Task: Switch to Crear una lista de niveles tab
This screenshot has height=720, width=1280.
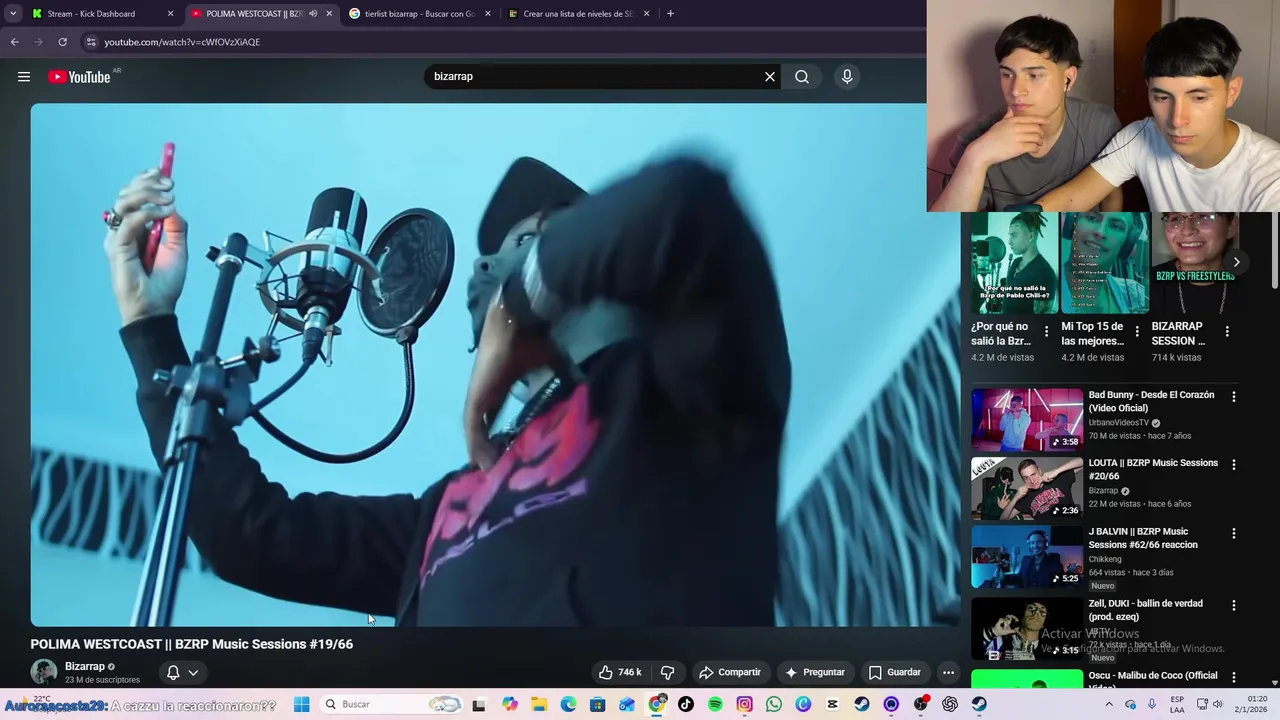Action: click(x=577, y=14)
